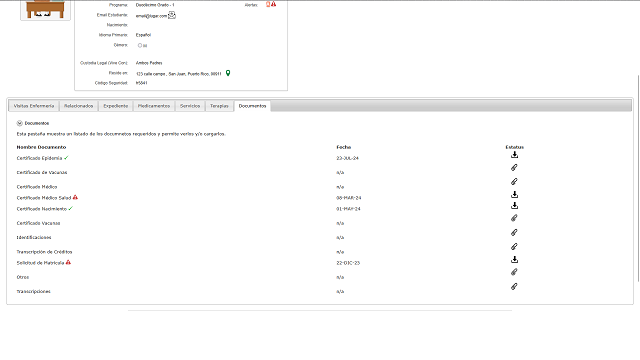Image resolution: width=640 pixels, height=360 pixels.
Task: Open the Expediente tab
Action: click(x=116, y=106)
